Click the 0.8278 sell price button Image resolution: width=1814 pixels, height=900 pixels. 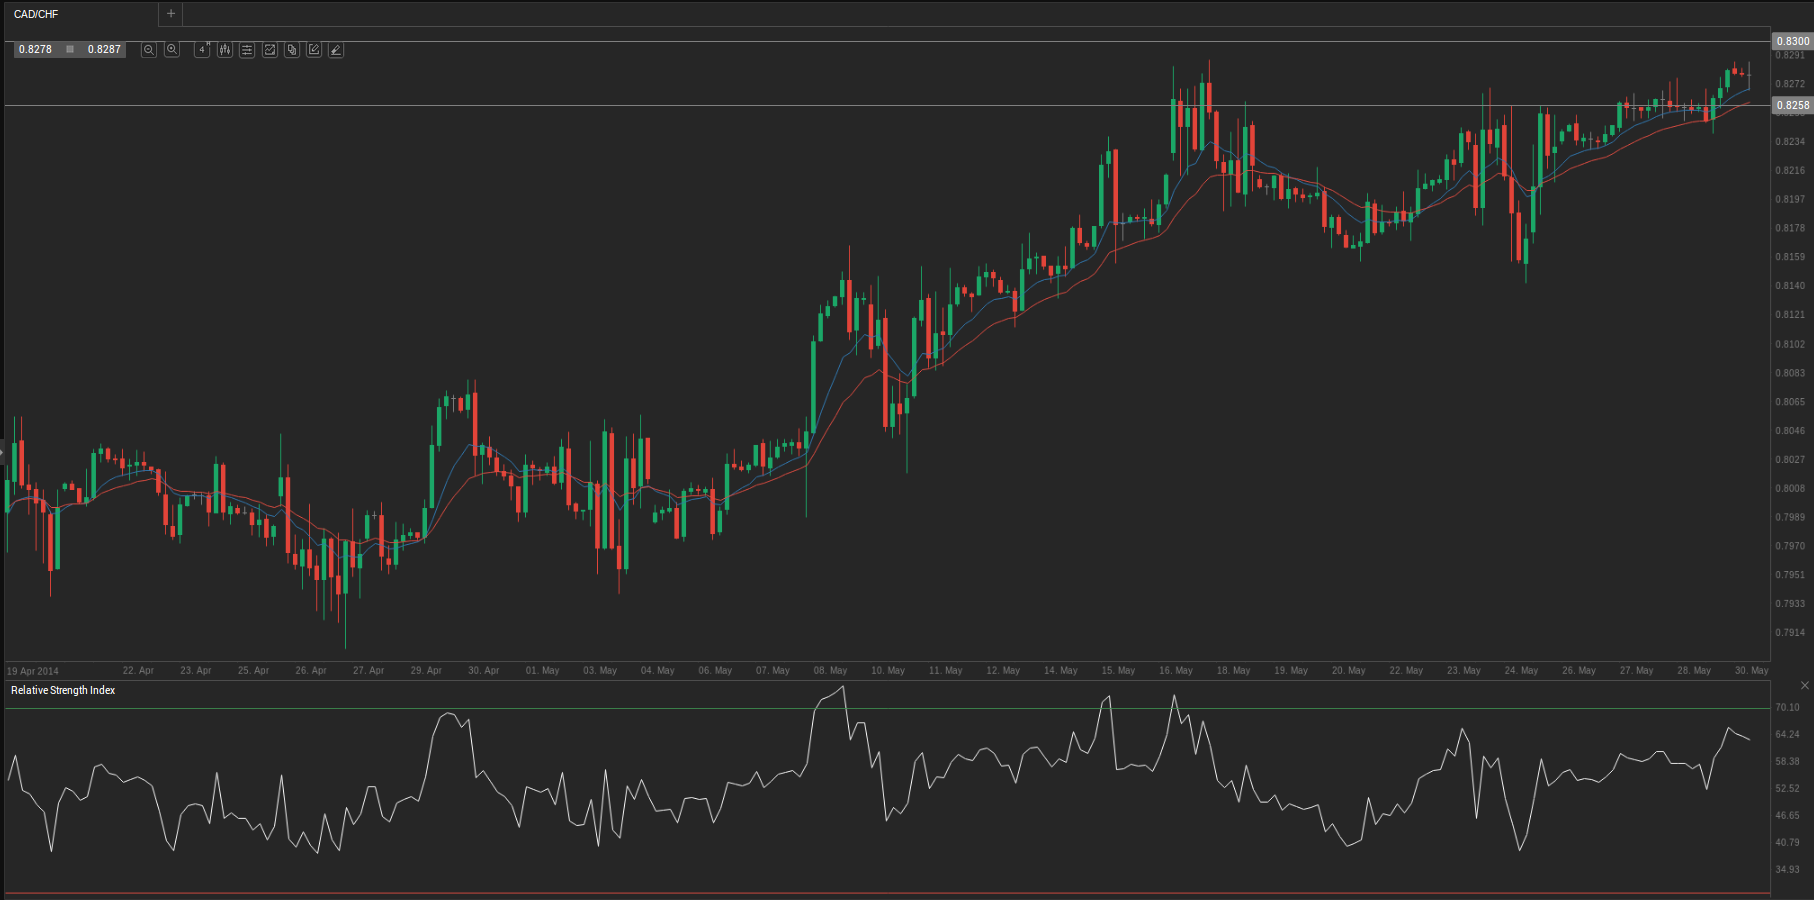[36, 49]
